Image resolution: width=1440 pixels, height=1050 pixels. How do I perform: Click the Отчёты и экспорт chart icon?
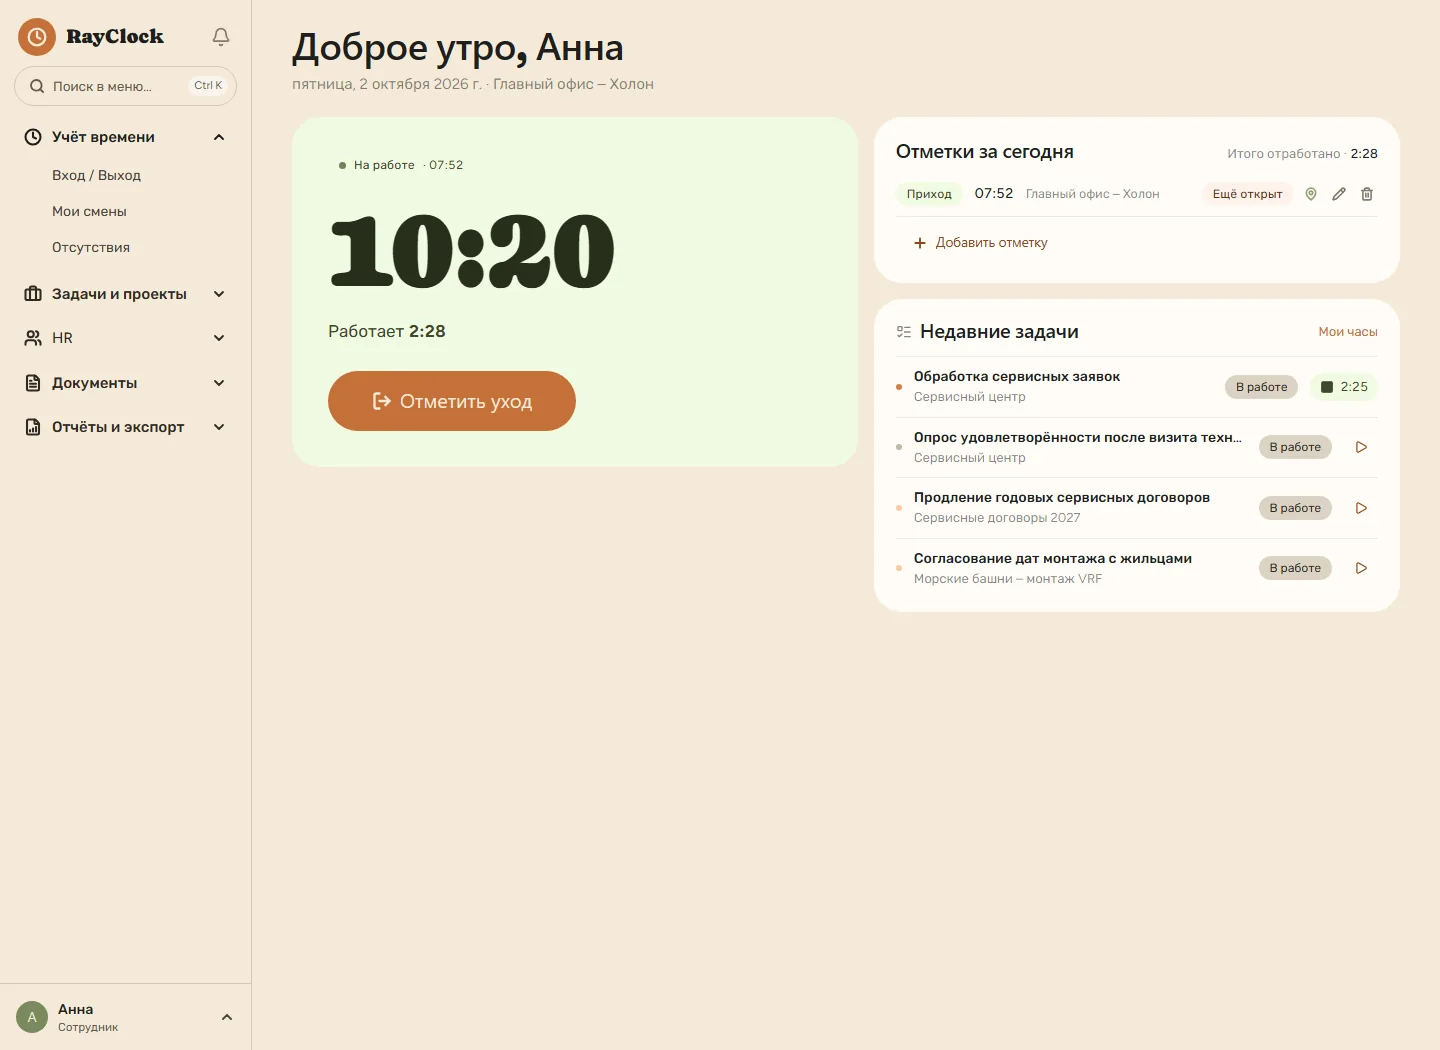[x=33, y=427]
